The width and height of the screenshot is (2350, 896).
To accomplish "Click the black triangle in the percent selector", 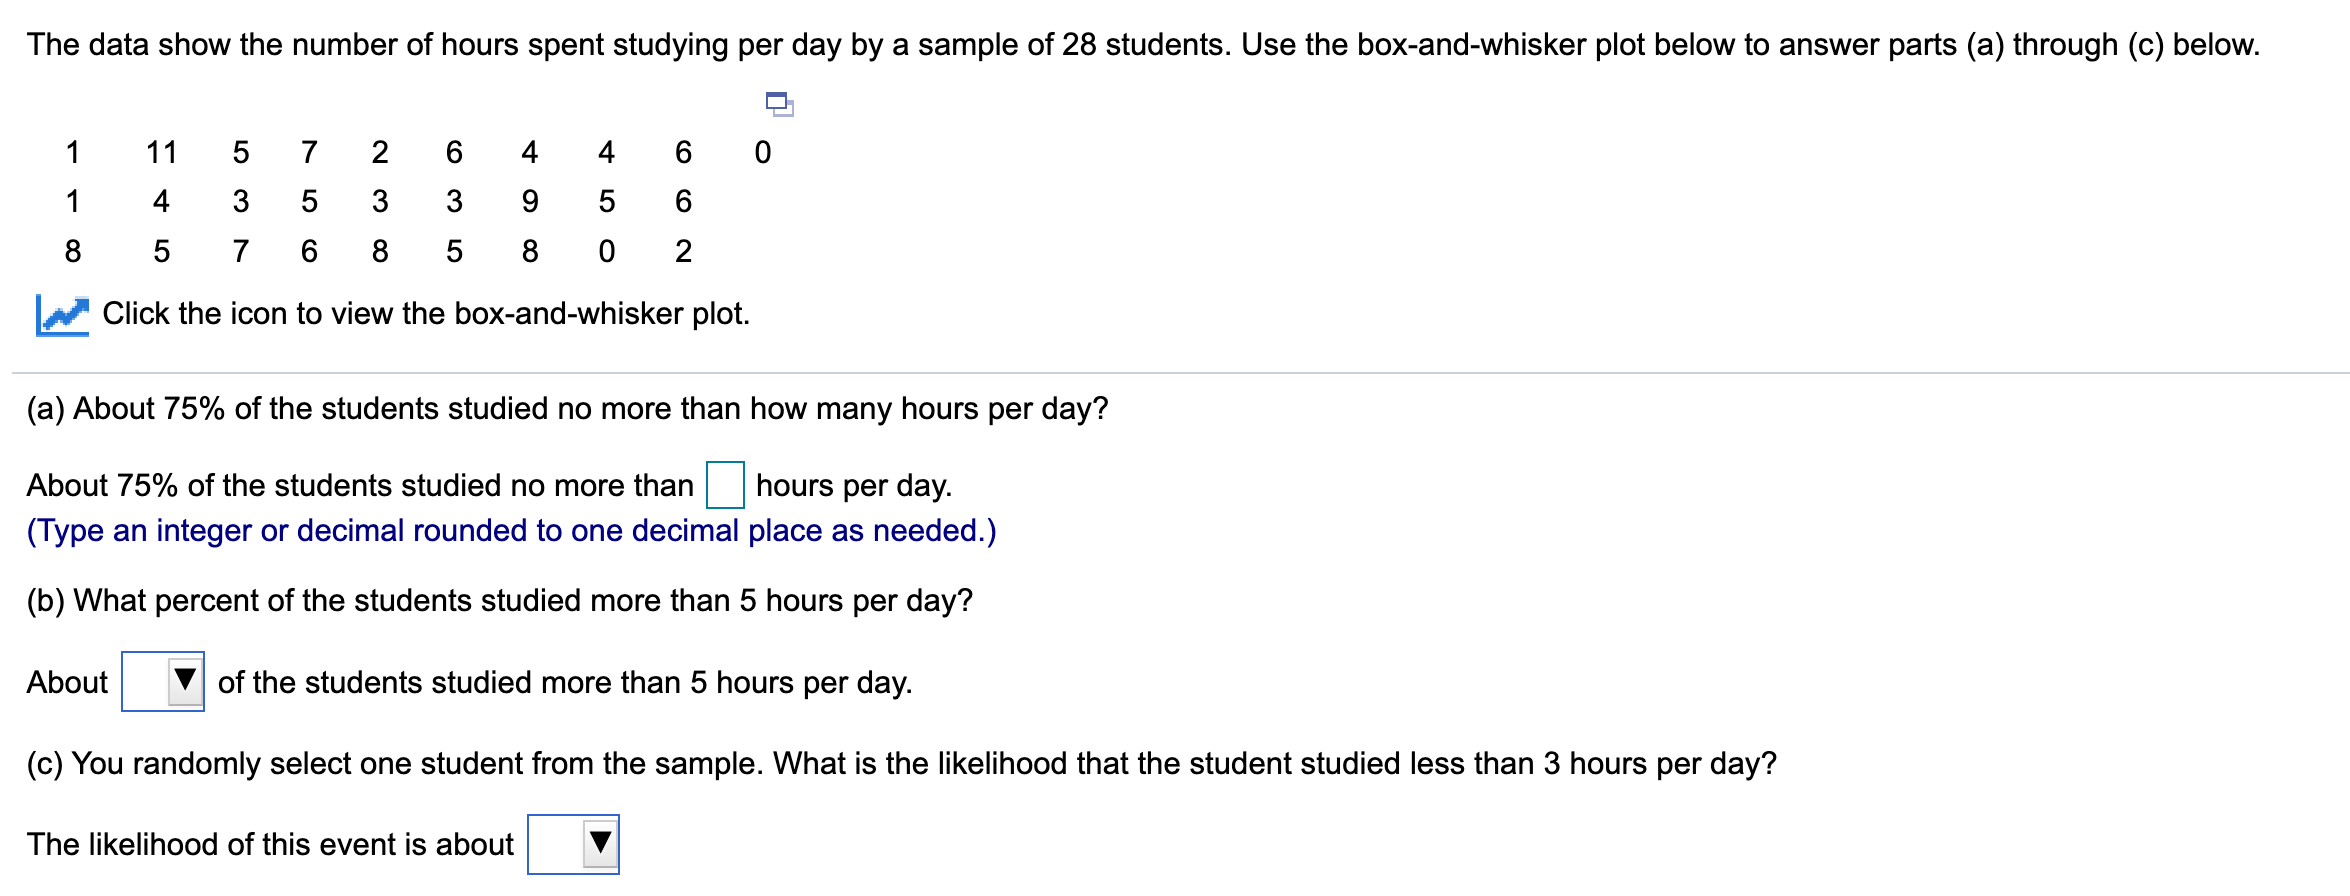I will [186, 678].
